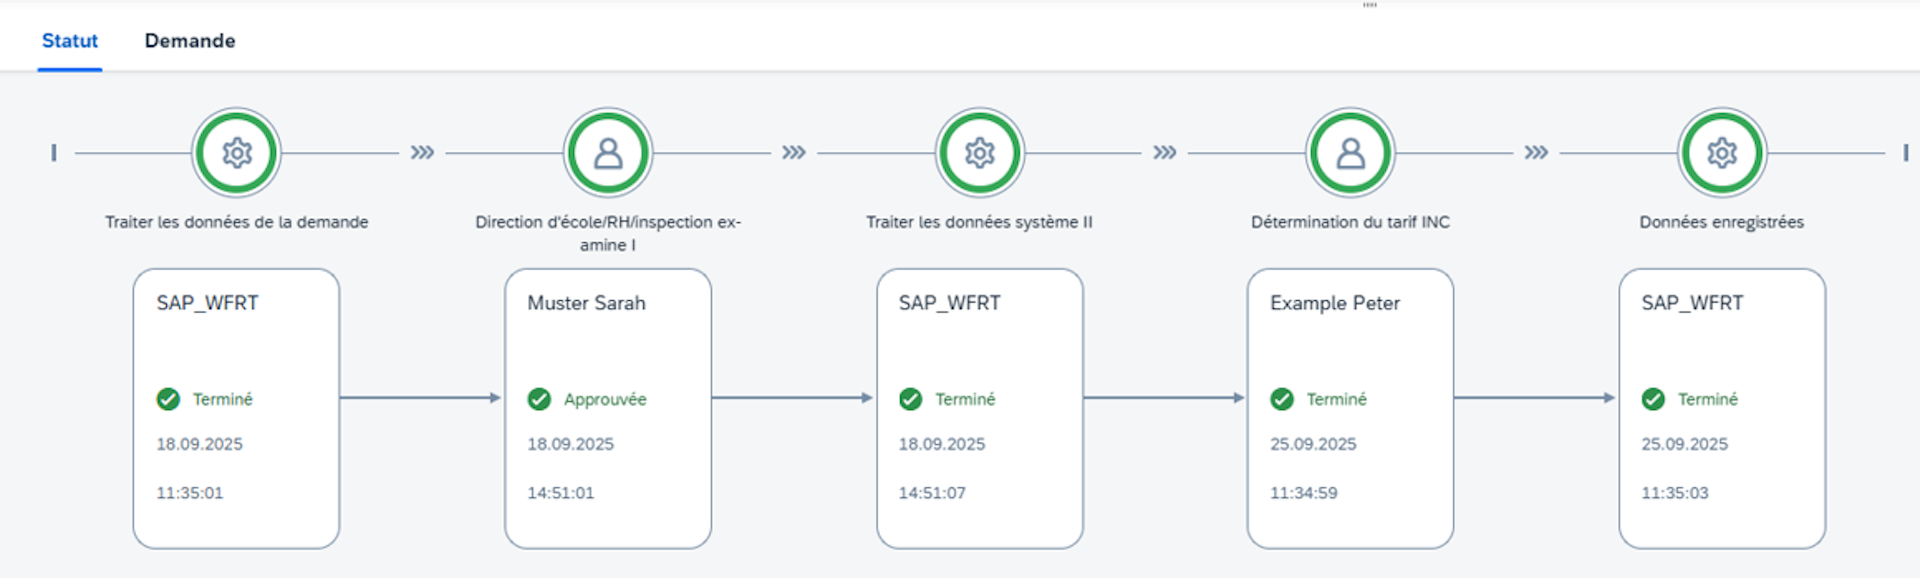Image resolution: width=1920 pixels, height=578 pixels.
Task: Click the label Détermination du tarif INC
Action: (1351, 222)
